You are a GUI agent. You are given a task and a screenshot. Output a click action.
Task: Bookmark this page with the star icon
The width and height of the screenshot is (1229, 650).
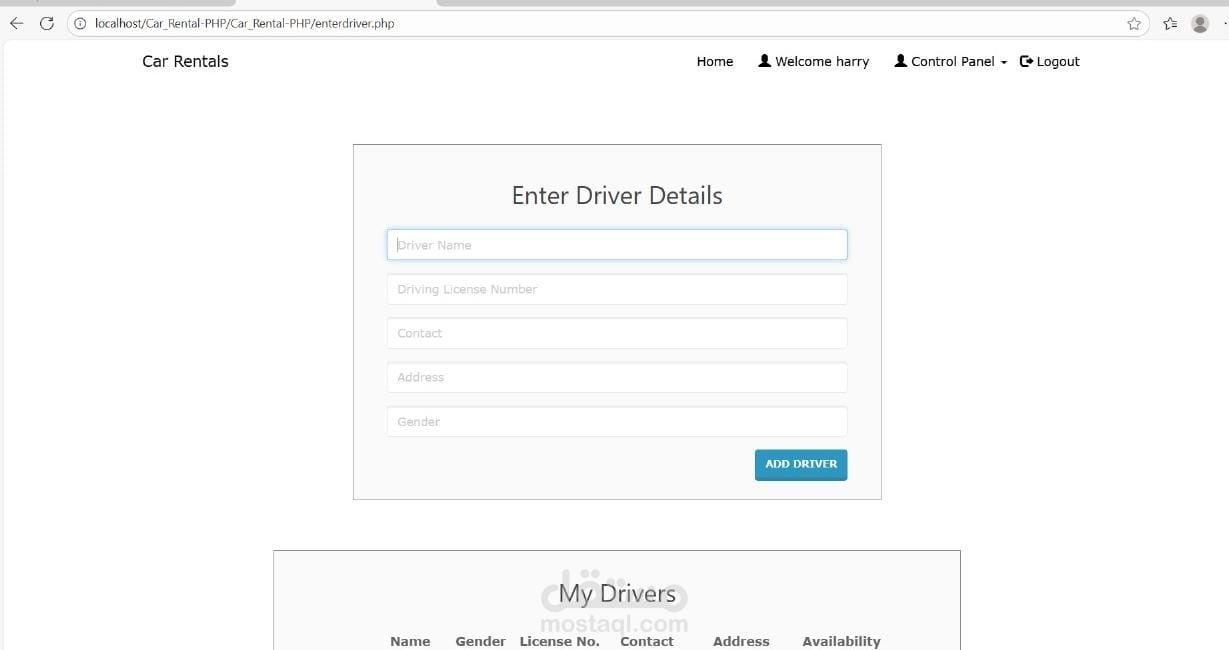pyautogui.click(x=1134, y=23)
